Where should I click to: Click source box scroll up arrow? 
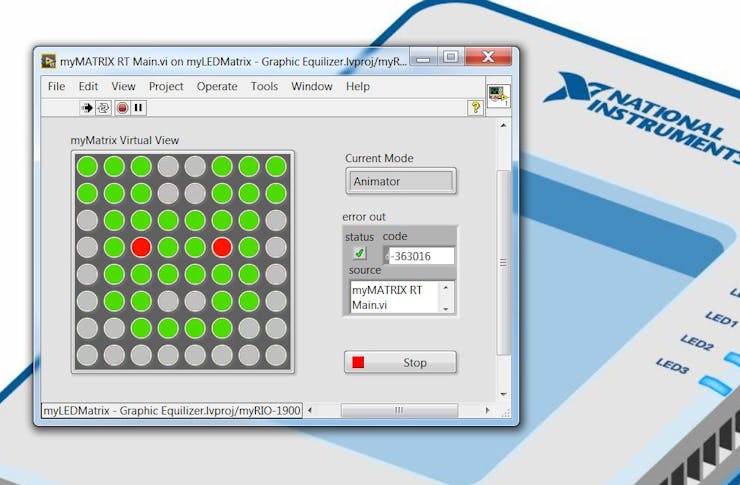point(446,286)
